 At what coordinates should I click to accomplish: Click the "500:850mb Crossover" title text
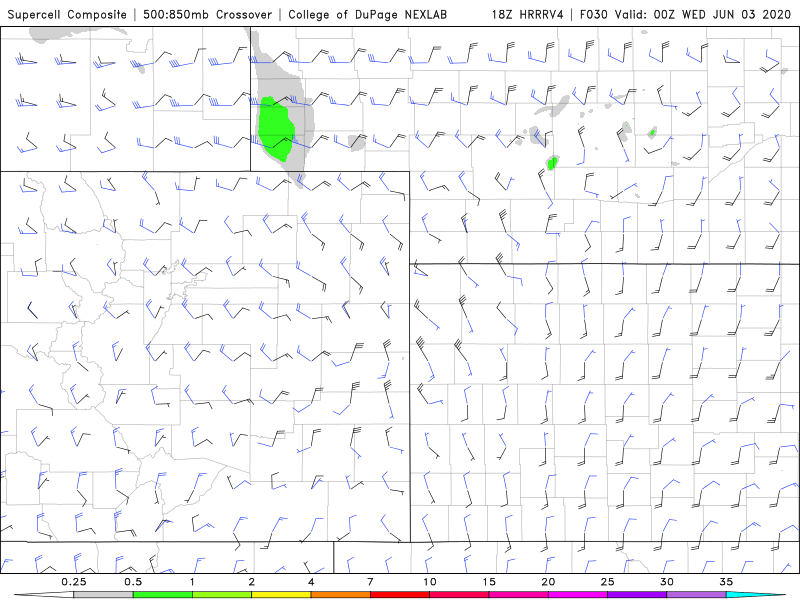(208, 15)
